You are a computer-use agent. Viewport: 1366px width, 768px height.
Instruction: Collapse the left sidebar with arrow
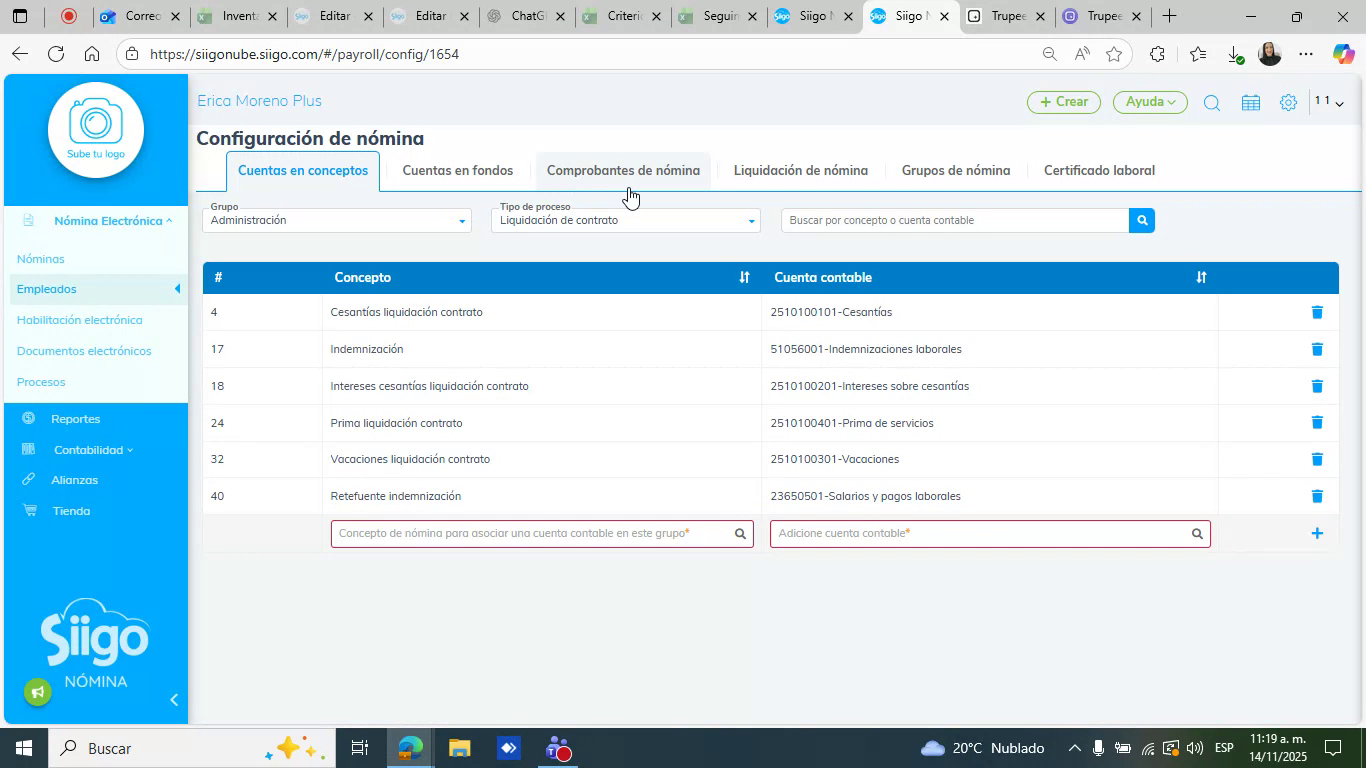pyautogui.click(x=173, y=700)
